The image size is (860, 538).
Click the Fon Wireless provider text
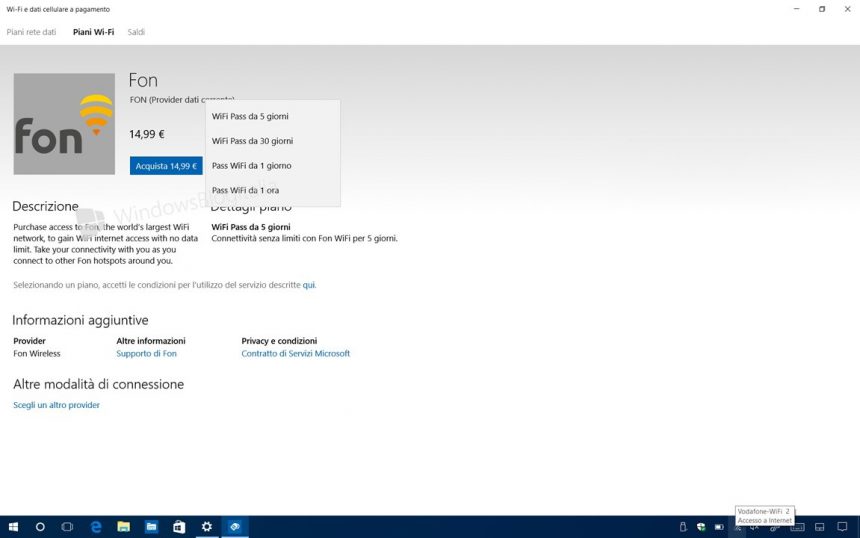[37, 354]
